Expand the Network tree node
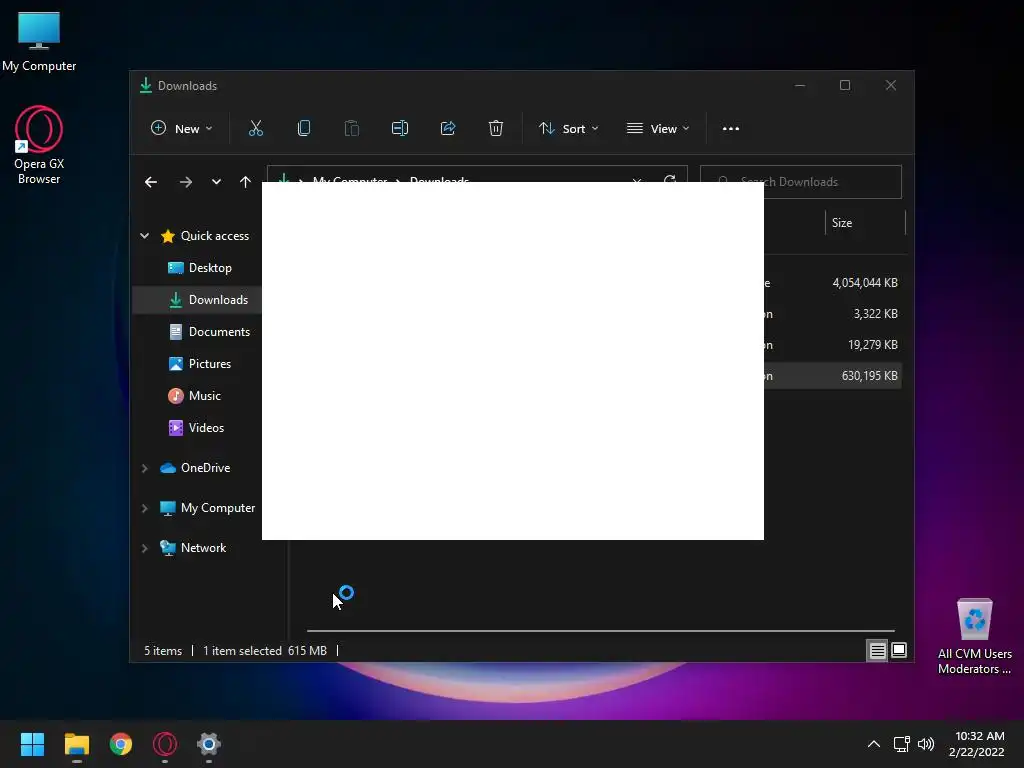 (x=144, y=548)
